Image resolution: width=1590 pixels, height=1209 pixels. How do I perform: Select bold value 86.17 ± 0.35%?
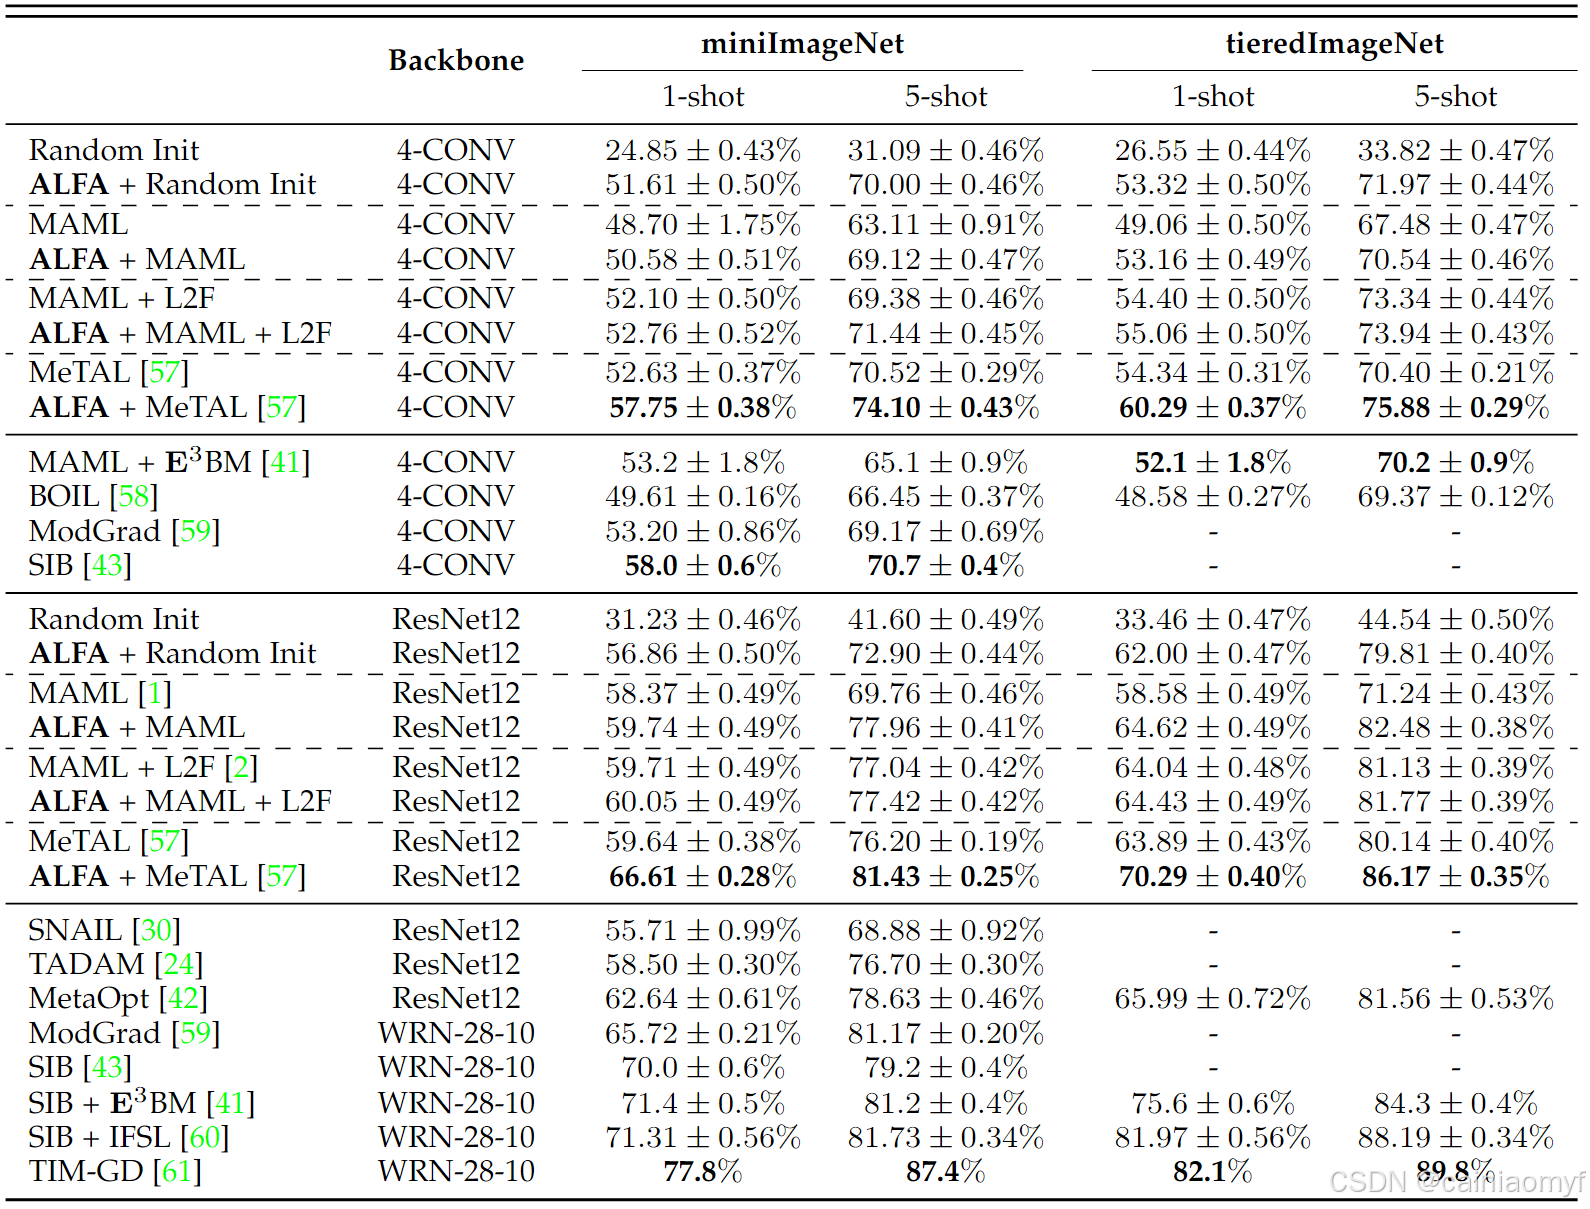[x=1456, y=877]
